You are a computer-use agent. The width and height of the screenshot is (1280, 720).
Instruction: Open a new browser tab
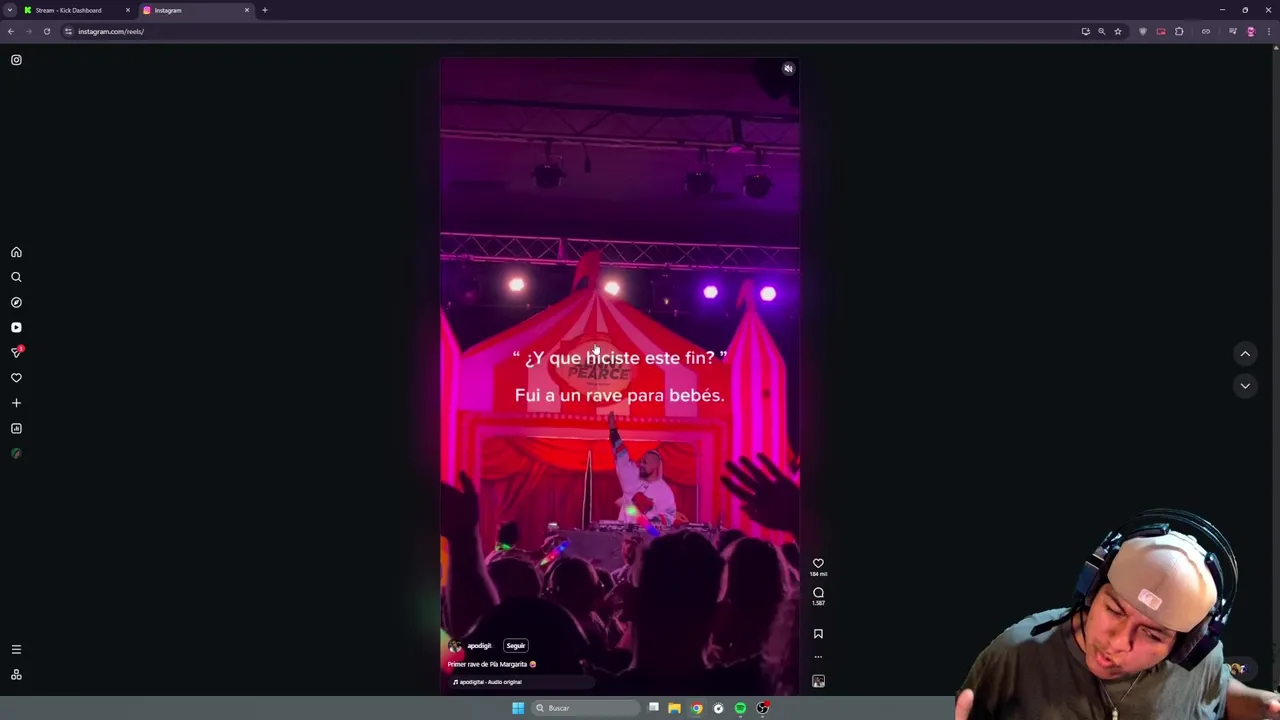click(265, 10)
